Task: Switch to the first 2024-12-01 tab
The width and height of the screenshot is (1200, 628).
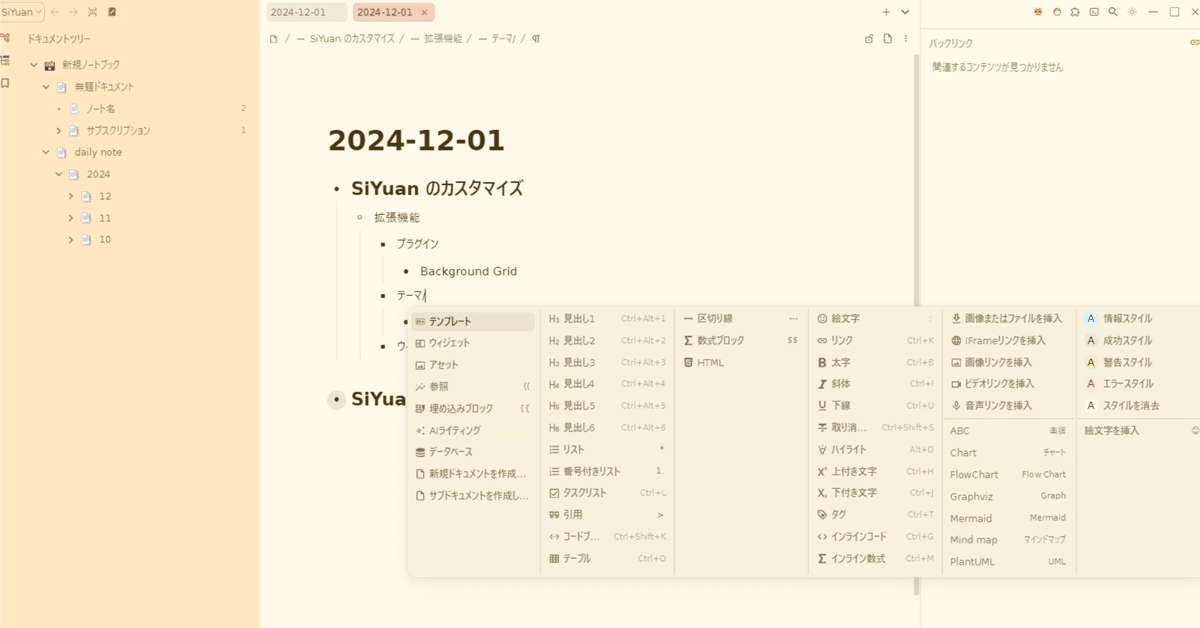Action: [x=306, y=12]
